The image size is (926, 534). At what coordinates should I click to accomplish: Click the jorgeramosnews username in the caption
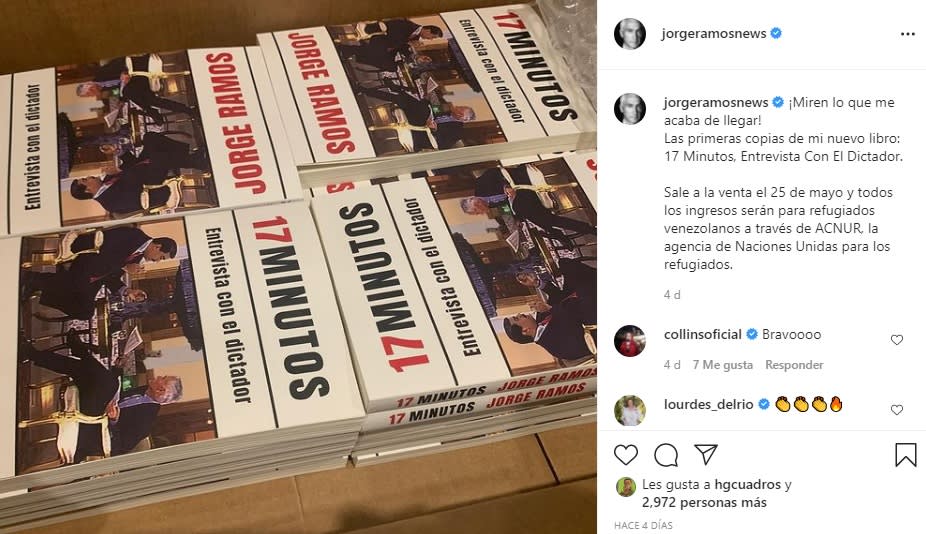click(x=716, y=102)
